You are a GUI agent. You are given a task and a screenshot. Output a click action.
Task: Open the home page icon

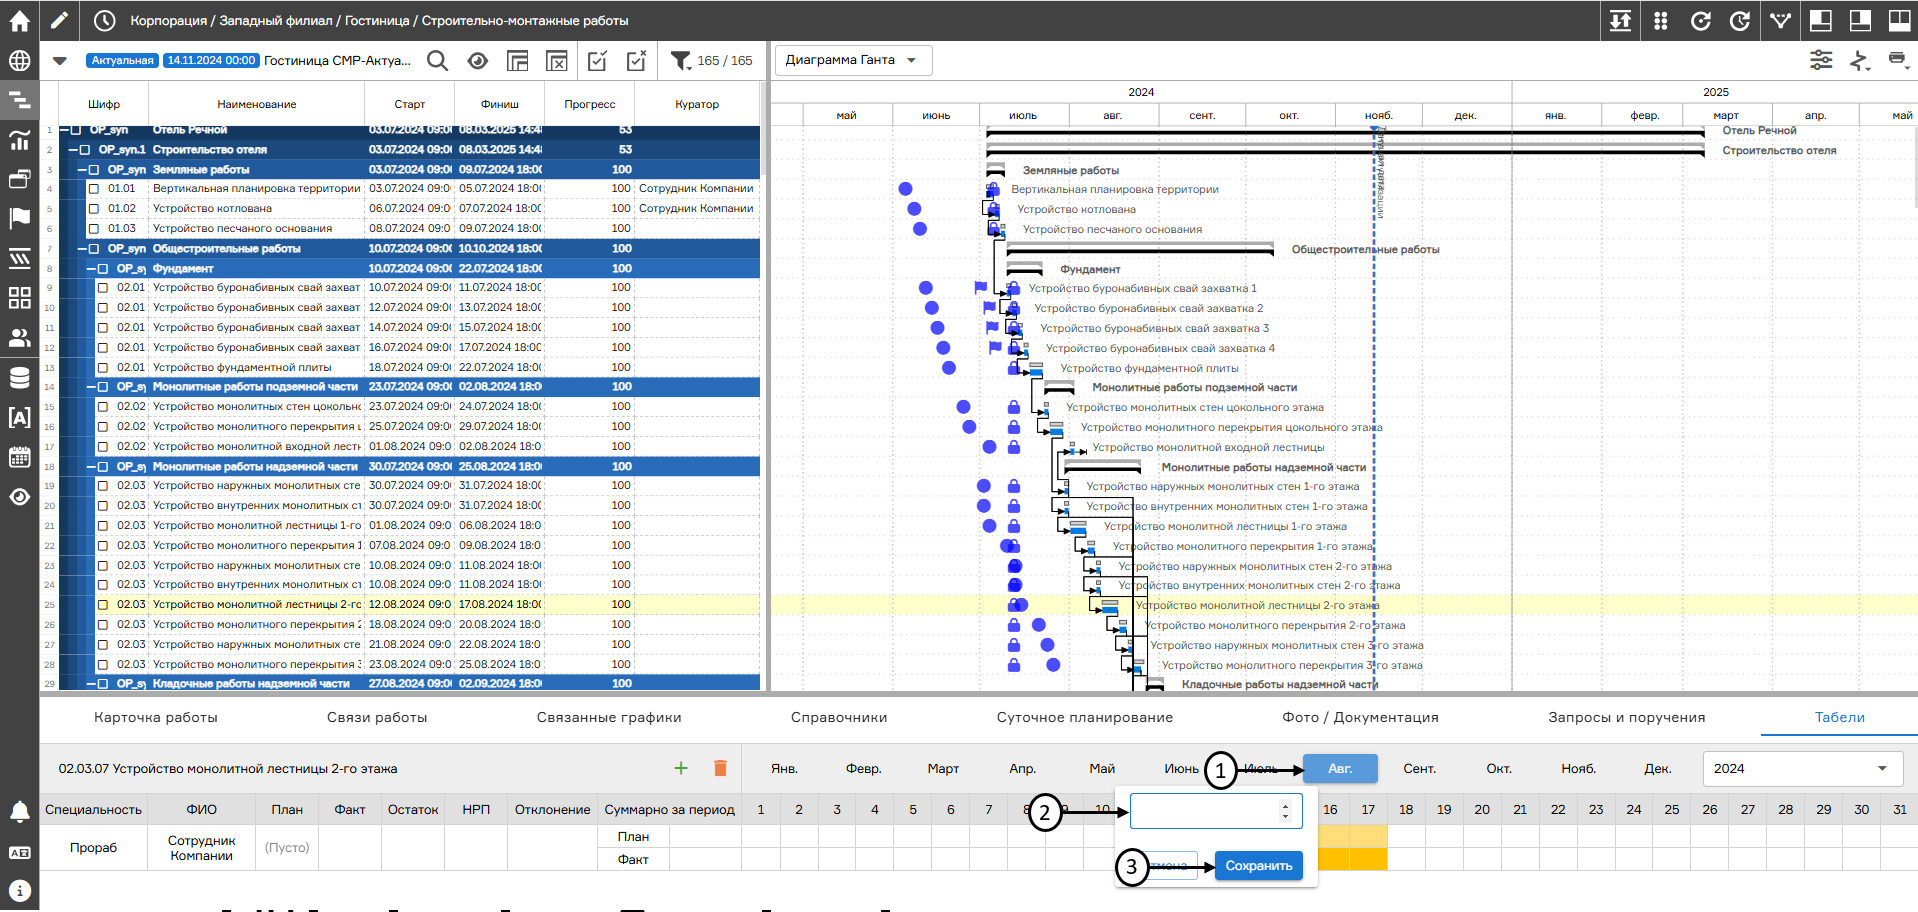click(19, 20)
